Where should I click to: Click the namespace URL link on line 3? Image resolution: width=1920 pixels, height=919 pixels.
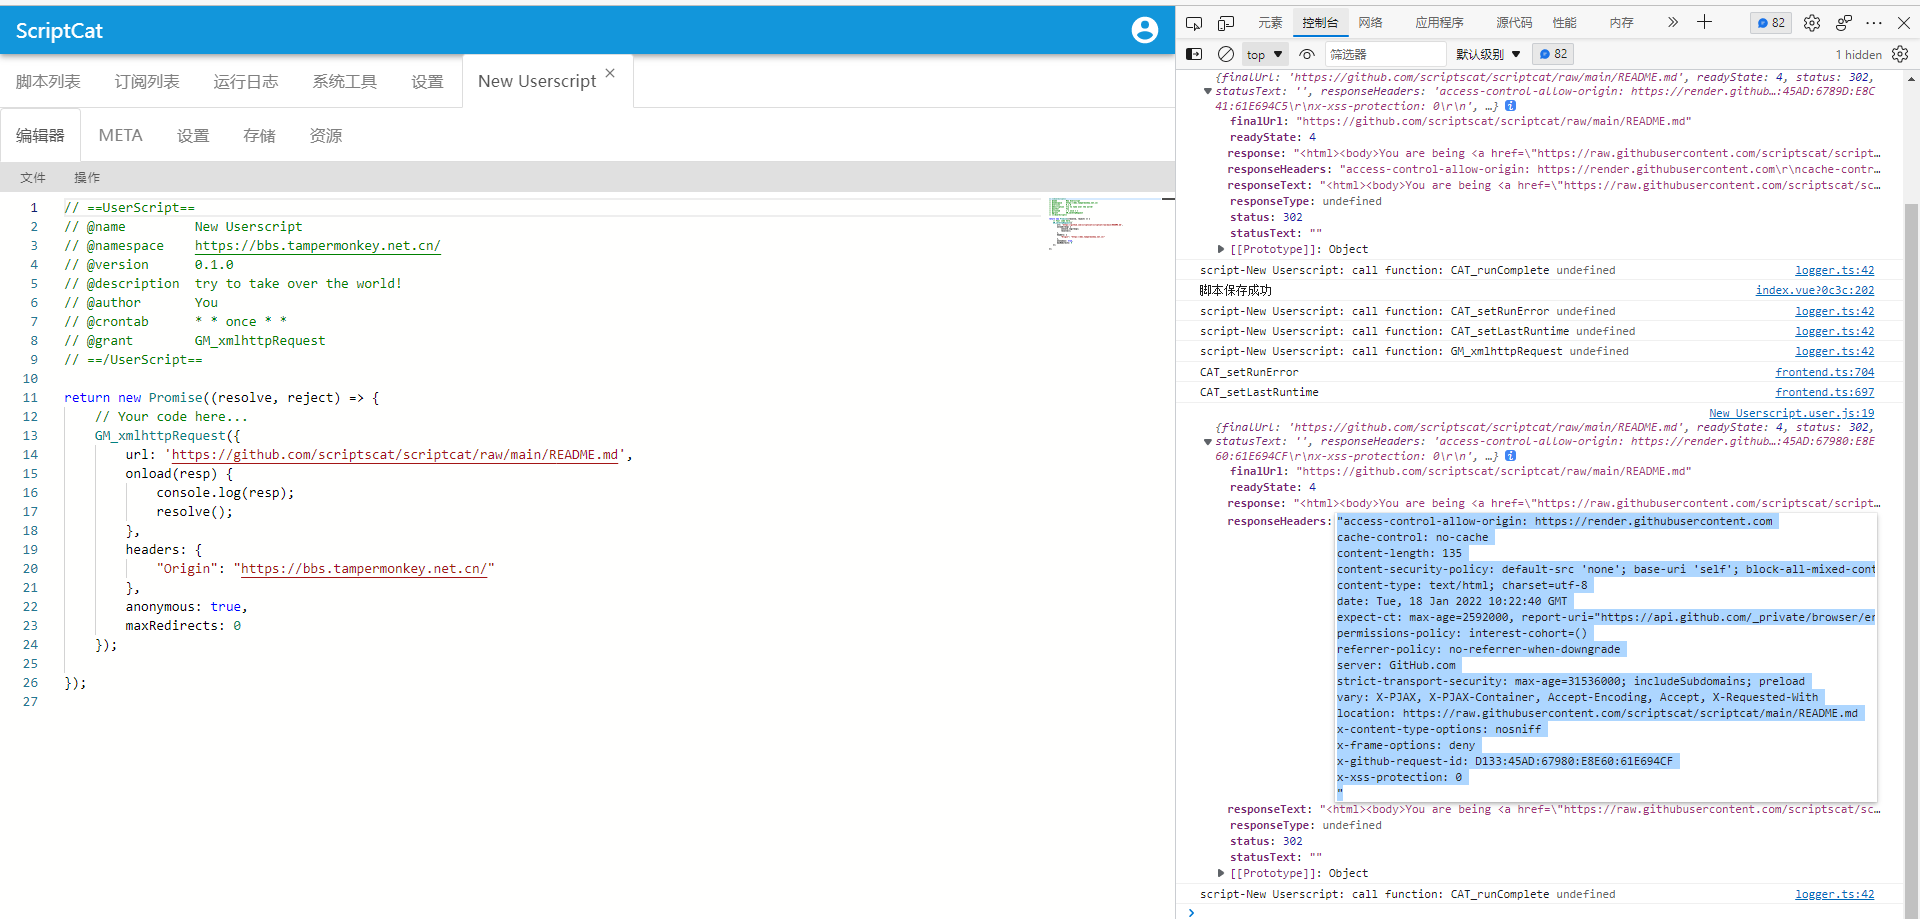tap(317, 246)
